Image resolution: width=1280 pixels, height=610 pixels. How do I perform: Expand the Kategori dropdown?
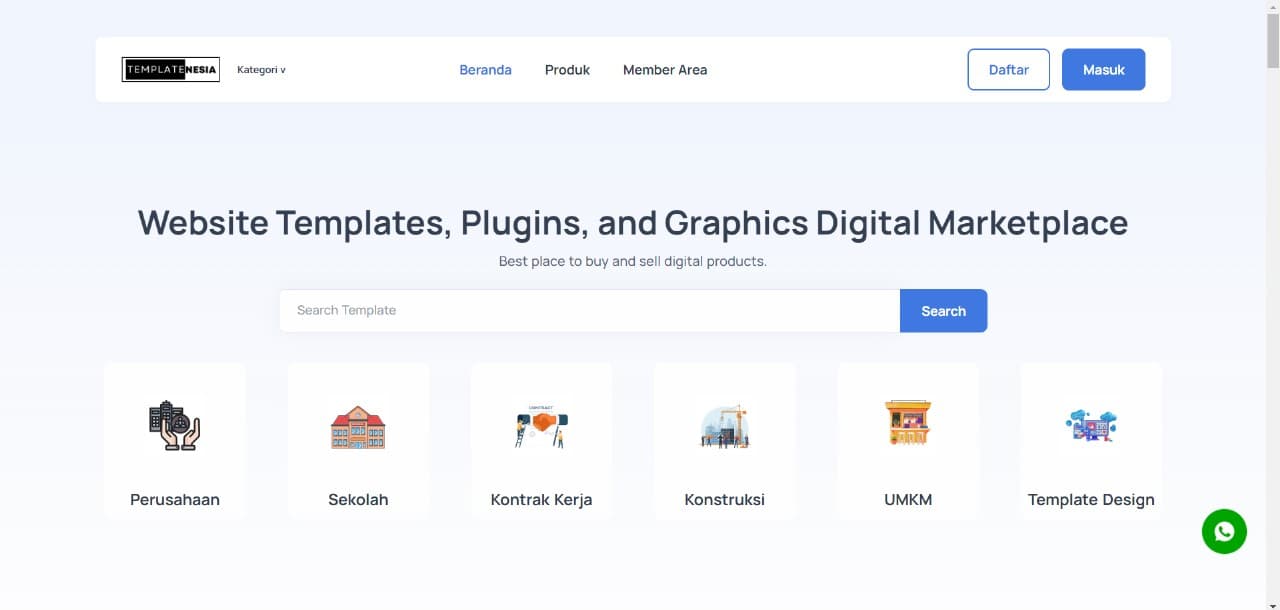coord(261,70)
